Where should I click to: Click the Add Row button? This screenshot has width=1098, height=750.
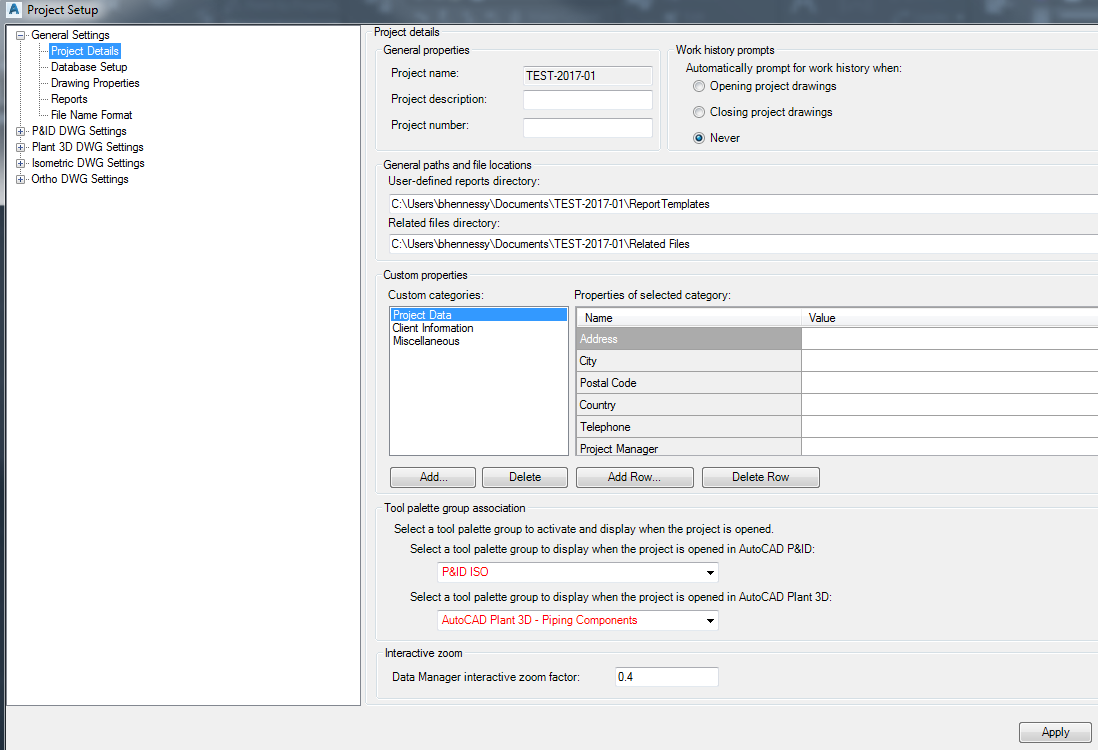[634, 477]
